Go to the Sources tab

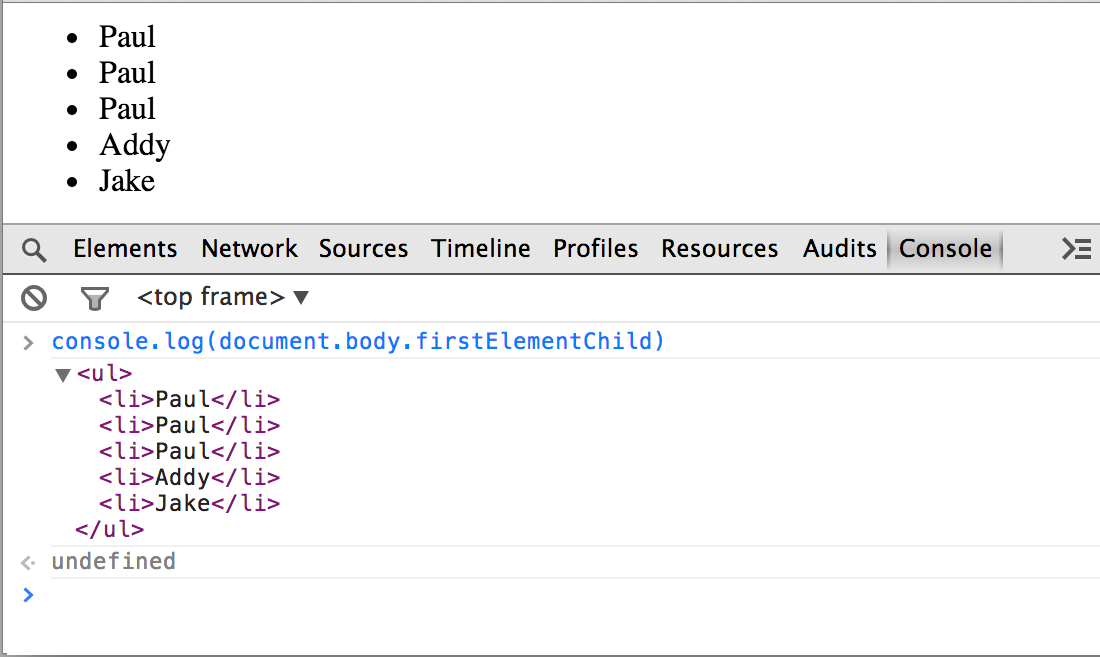coord(363,249)
